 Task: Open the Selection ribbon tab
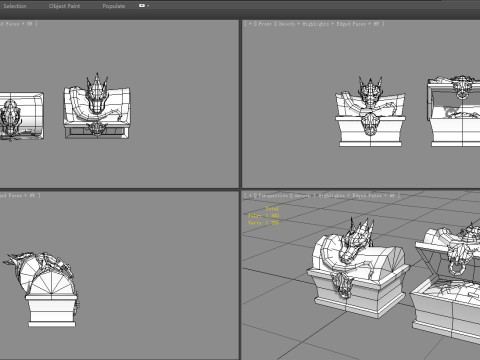(14, 6)
